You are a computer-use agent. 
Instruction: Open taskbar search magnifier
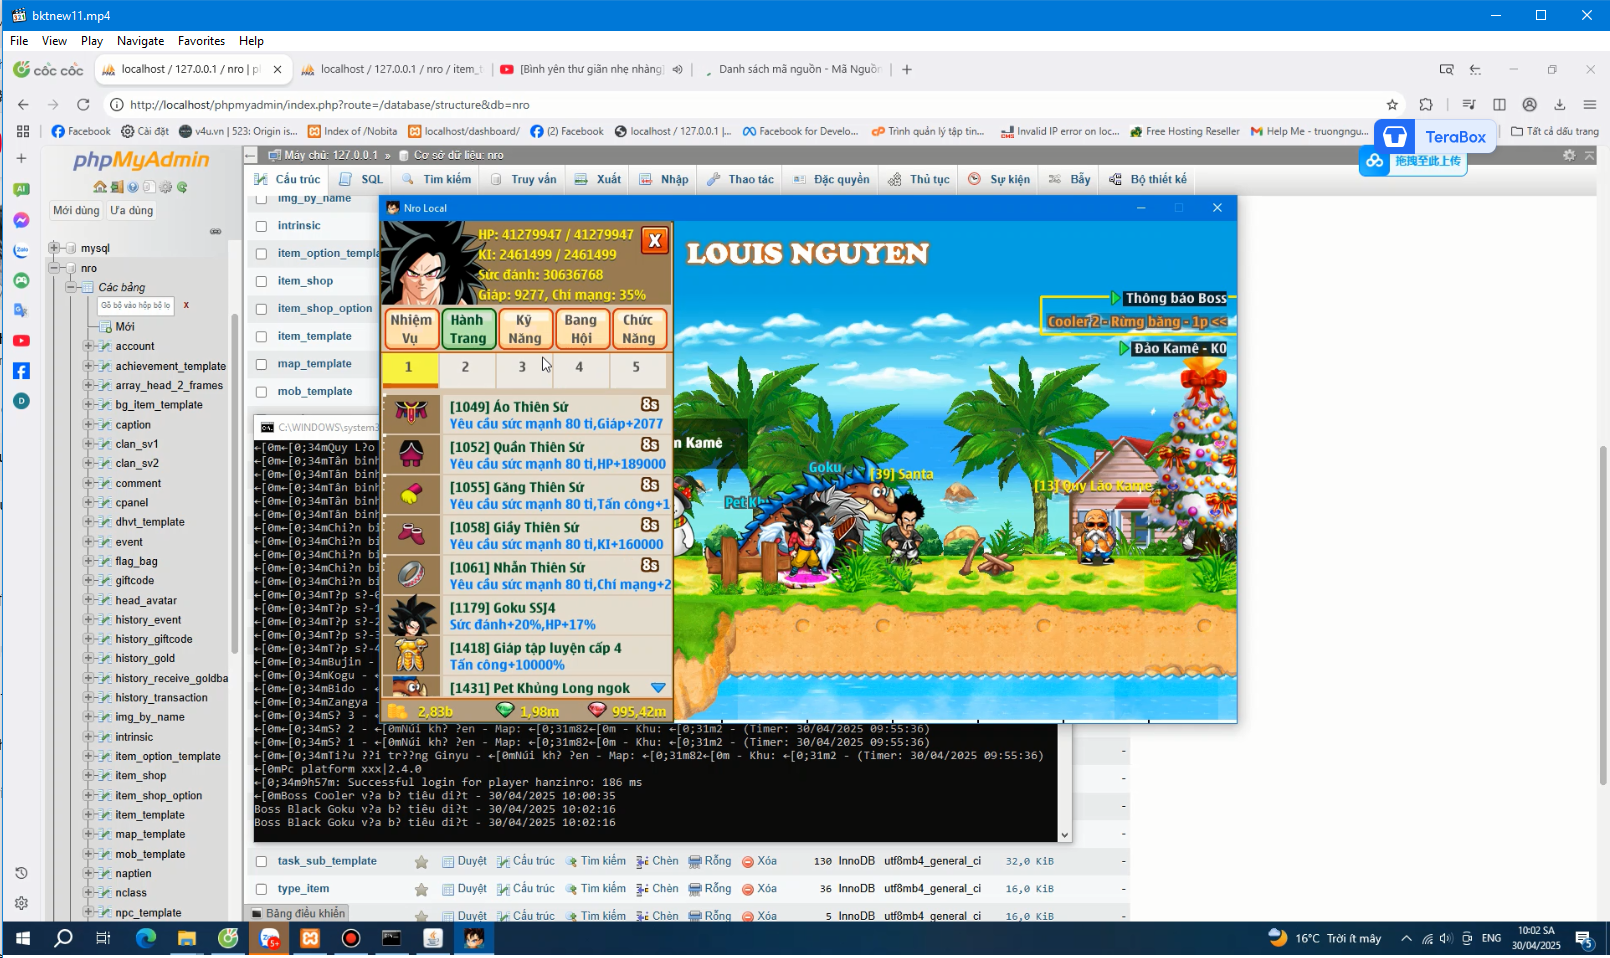[x=63, y=938]
